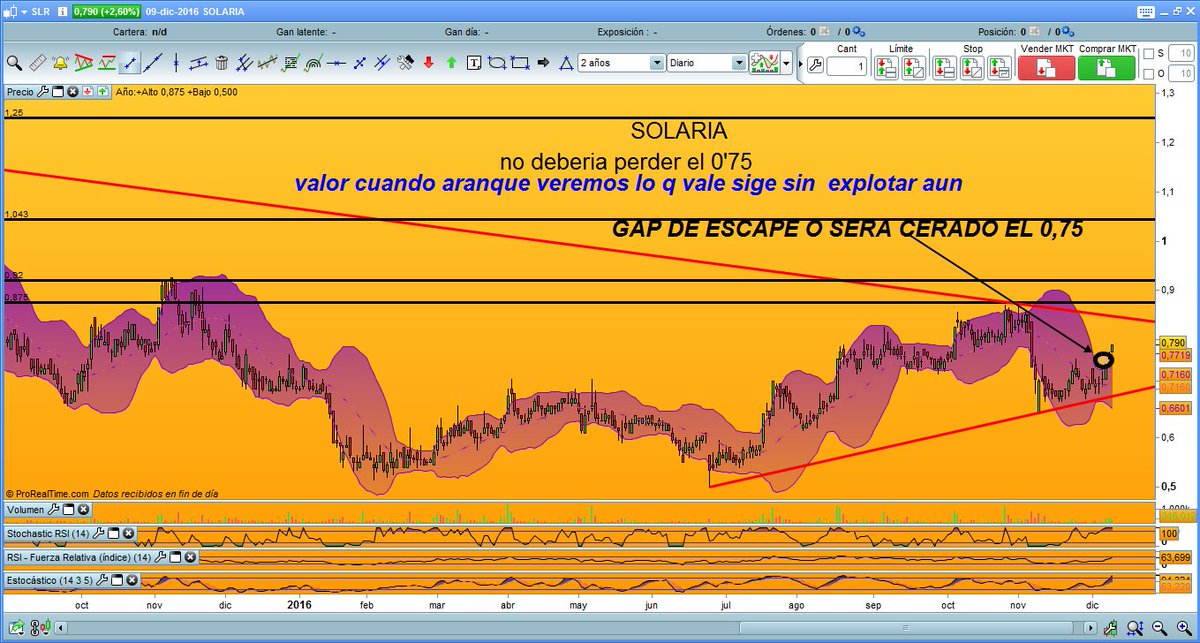1200x643 pixels.
Task: Move Precio panel down with red arrow
Action: click(x=88, y=92)
